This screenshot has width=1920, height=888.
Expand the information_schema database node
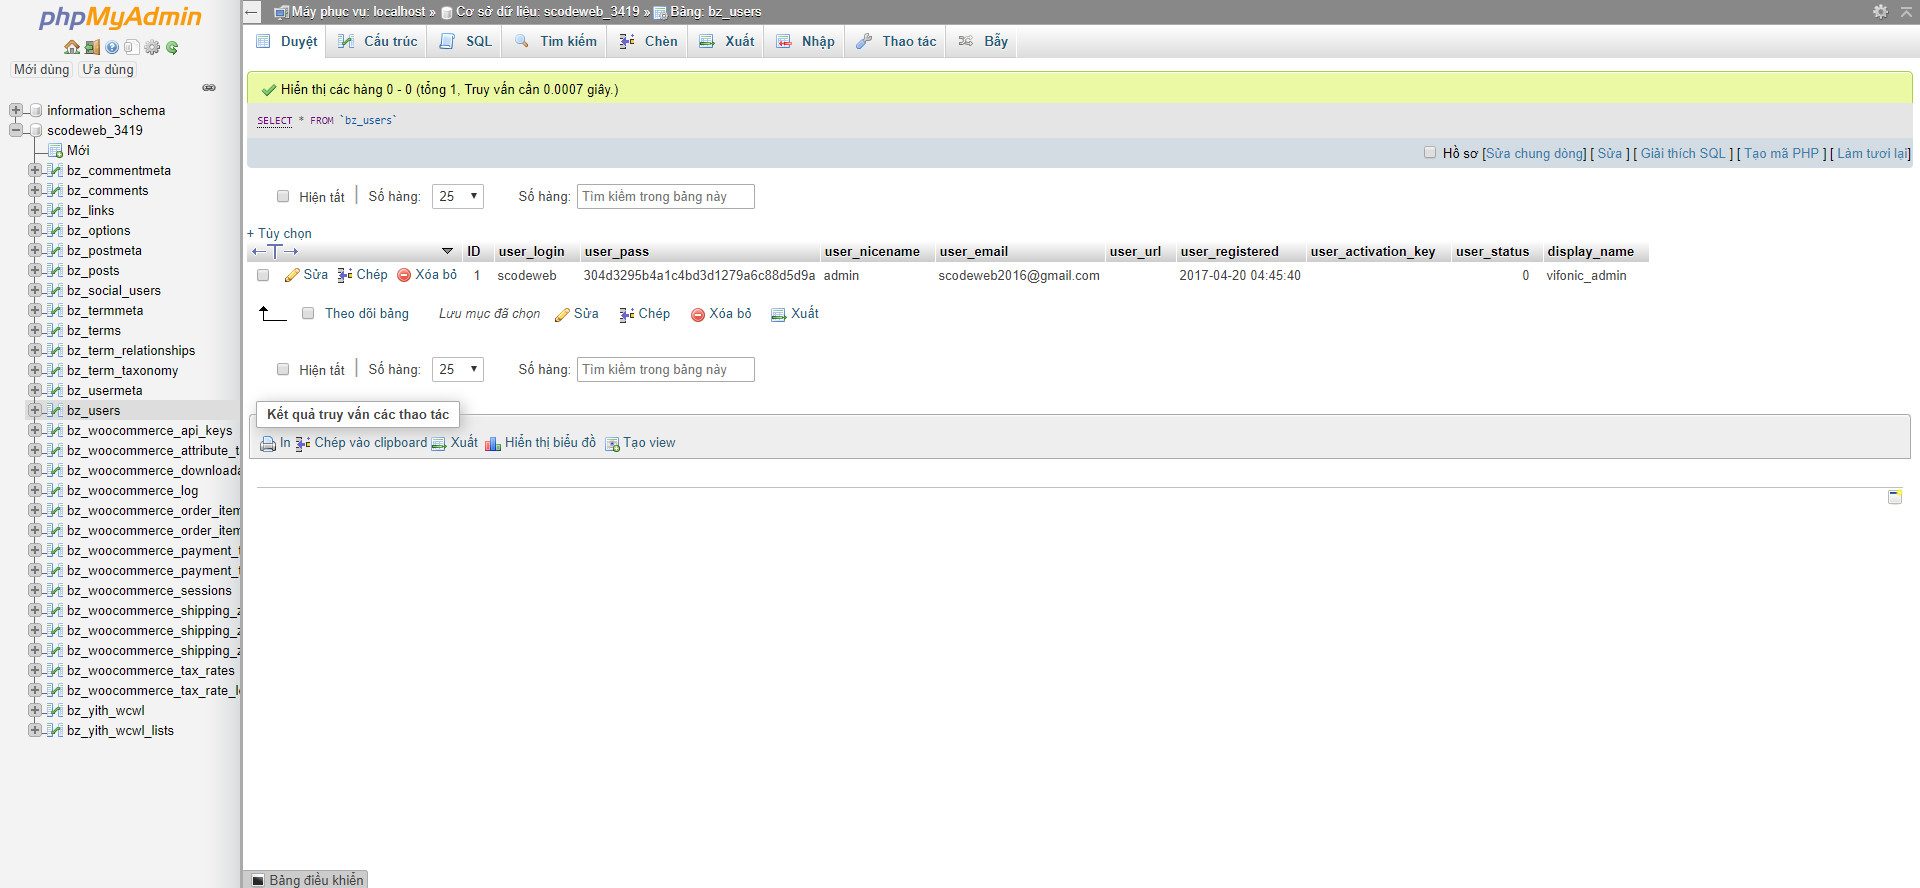(16, 110)
